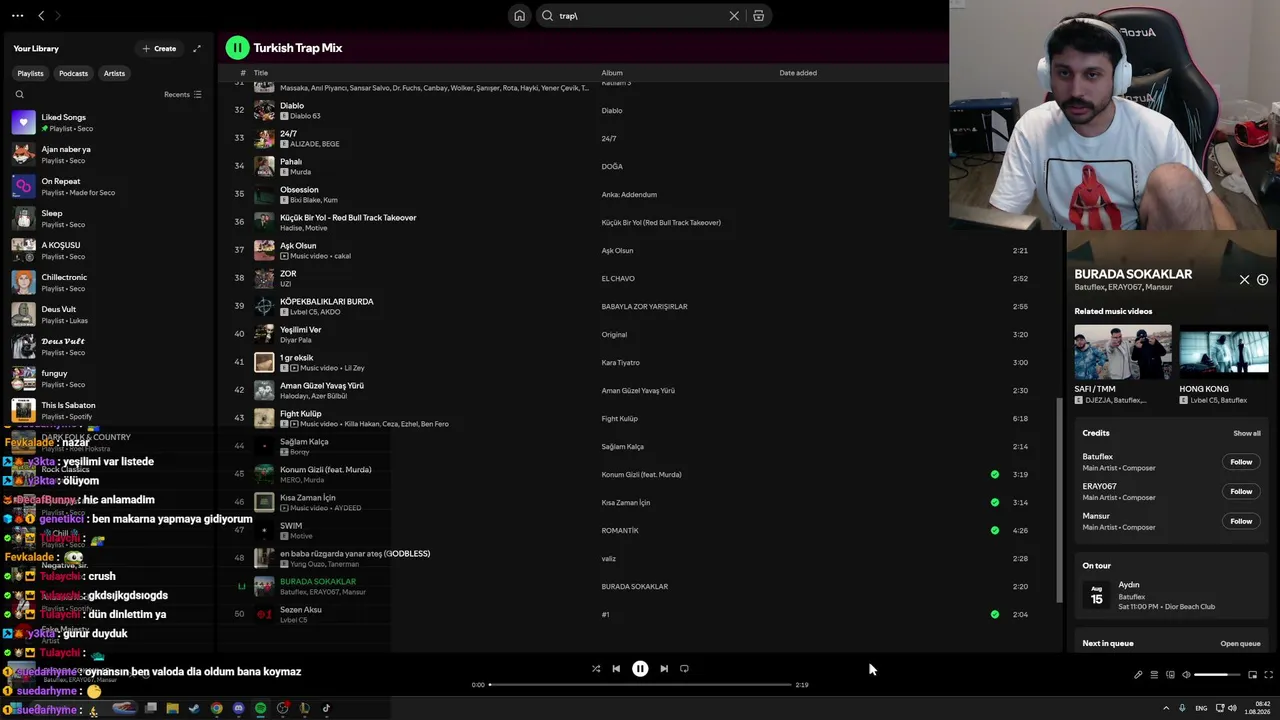Toggle saved checkmark for Kısa Zaman İçin

click(x=994, y=502)
